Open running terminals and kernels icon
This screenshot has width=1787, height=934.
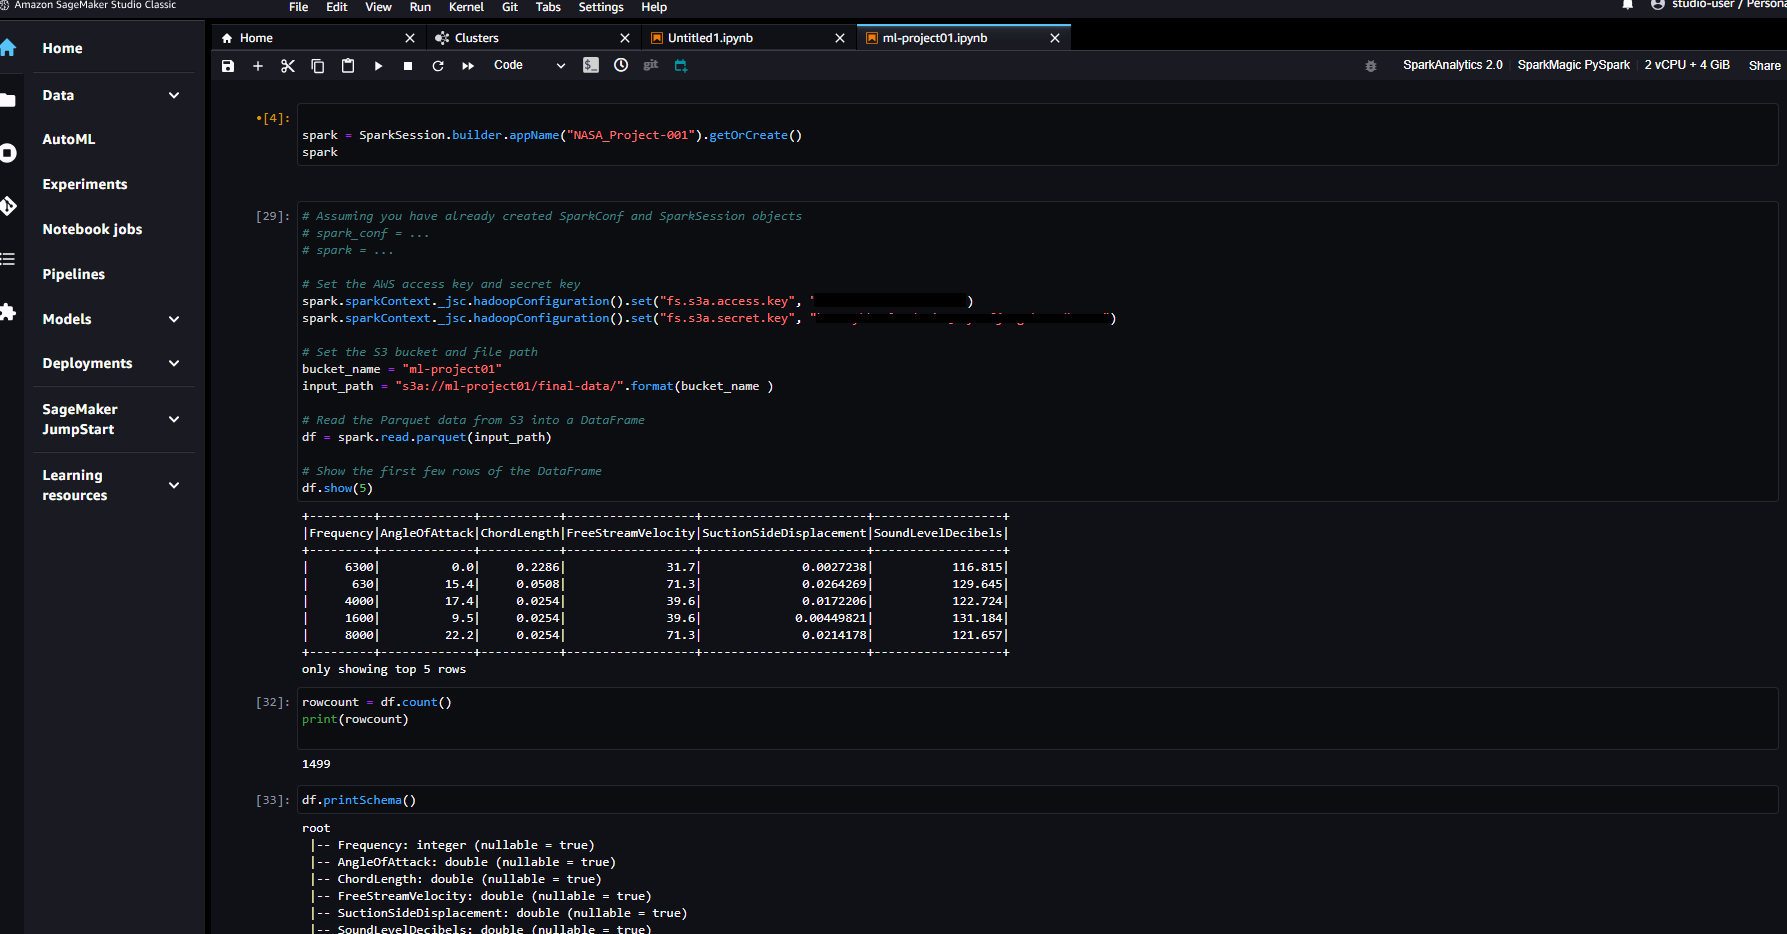(8, 153)
